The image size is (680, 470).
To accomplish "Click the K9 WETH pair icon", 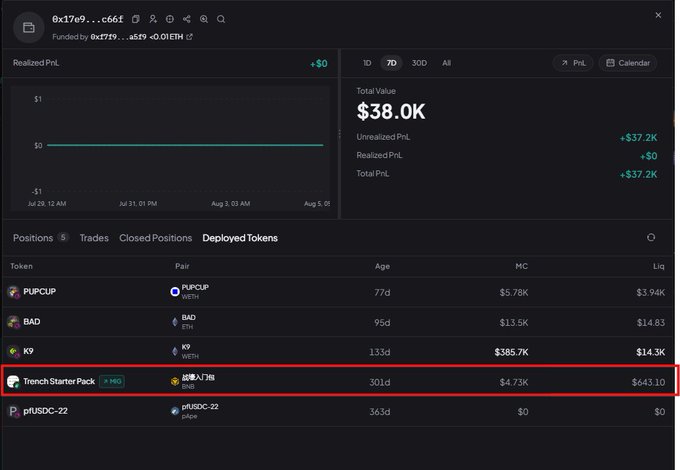I will [x=175, y=352].
